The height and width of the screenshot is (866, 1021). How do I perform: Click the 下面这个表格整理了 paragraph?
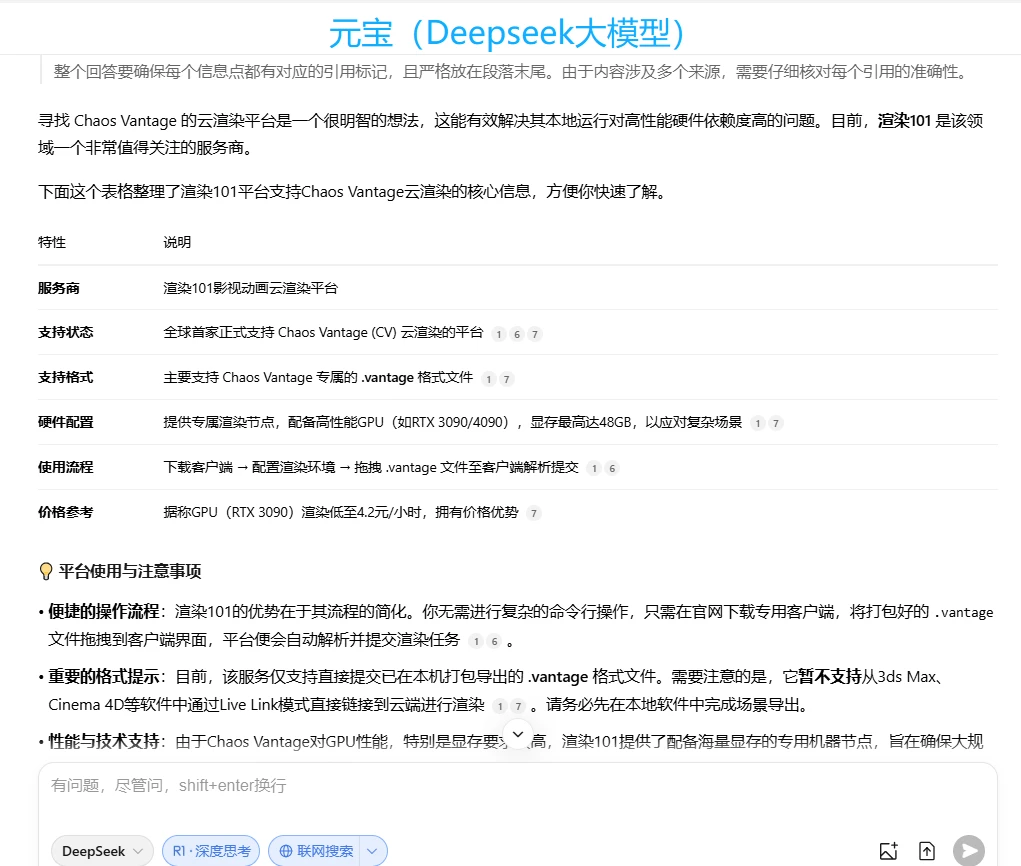[x=354, y=191]
